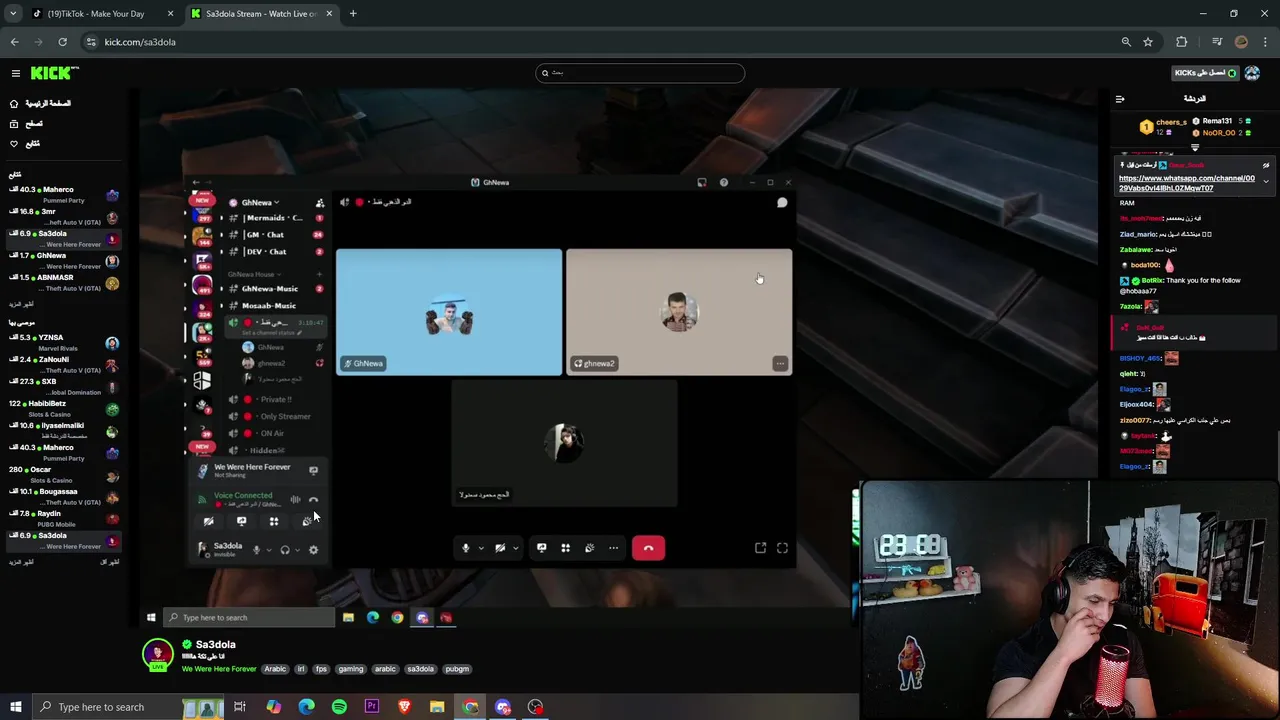The width and height of the screenshot is (1280, 720).
Task: Mute microphone next to the Sa3dola username
Action: click(256, 550)
